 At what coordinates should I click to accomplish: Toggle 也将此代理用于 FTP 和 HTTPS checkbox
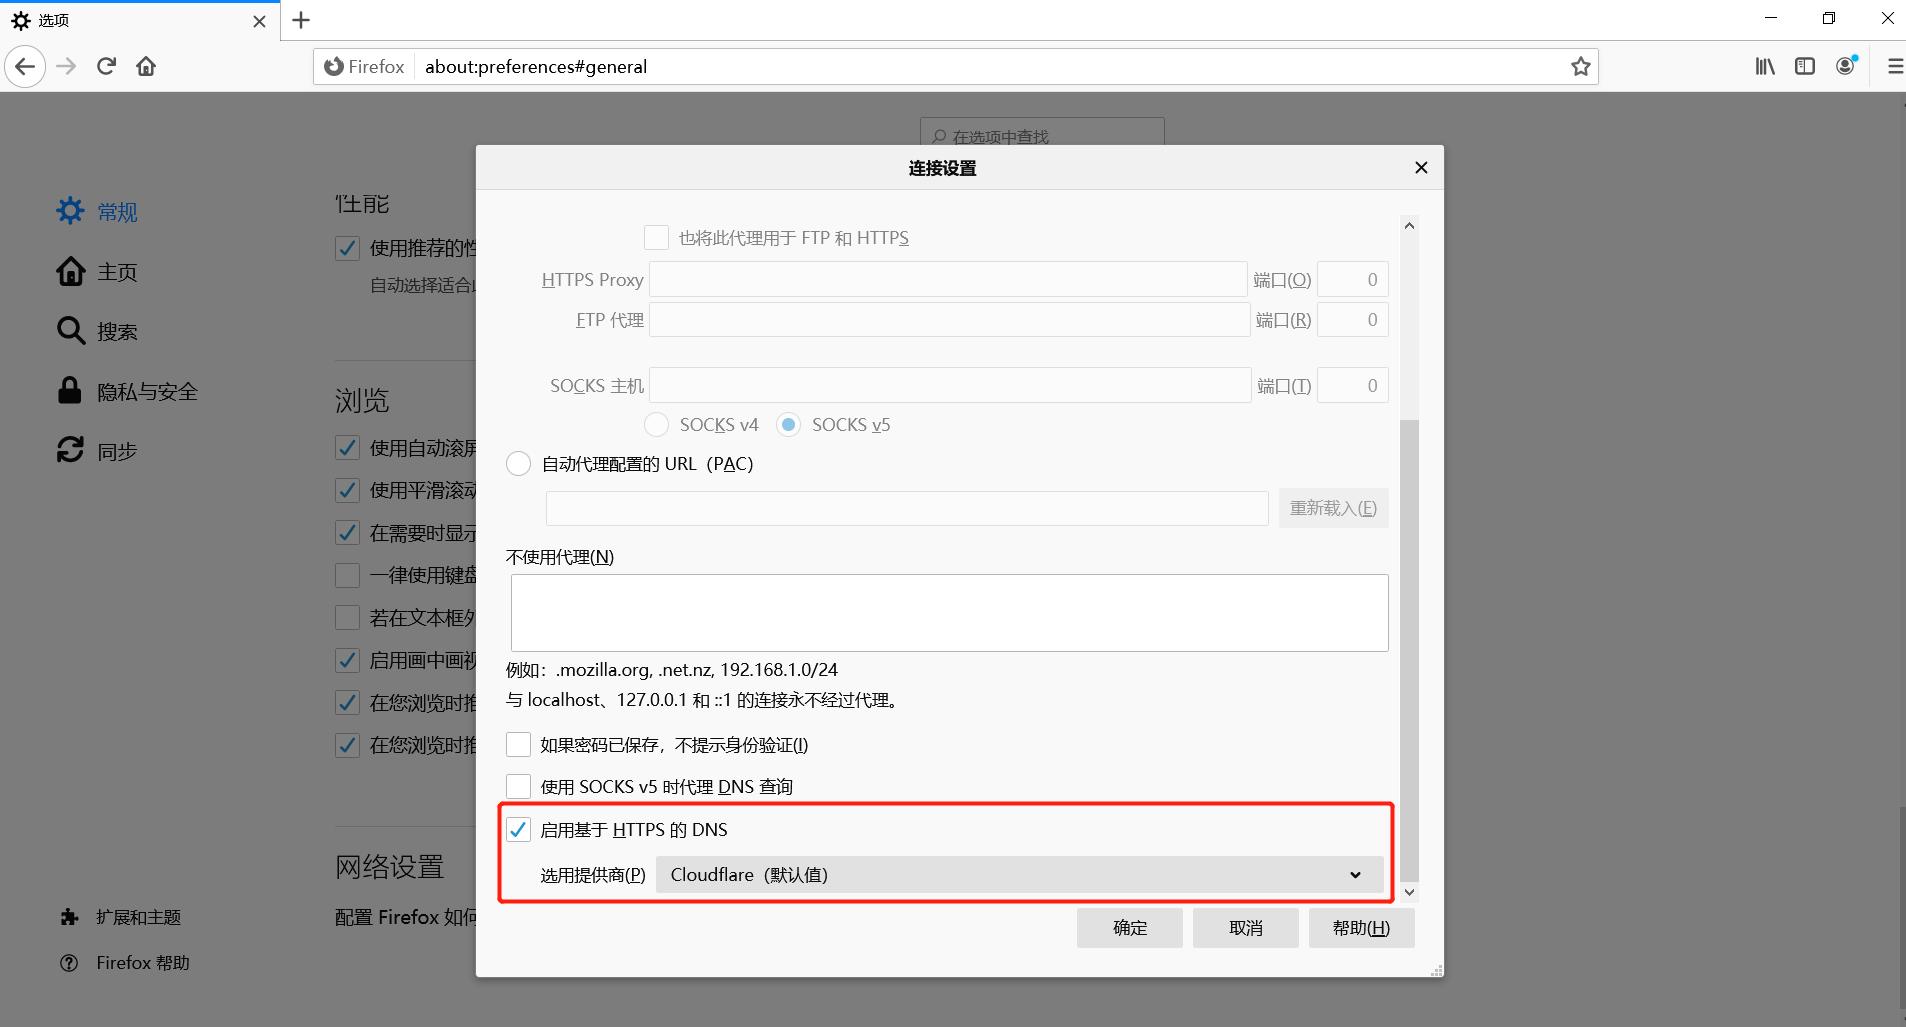(656, 238)
